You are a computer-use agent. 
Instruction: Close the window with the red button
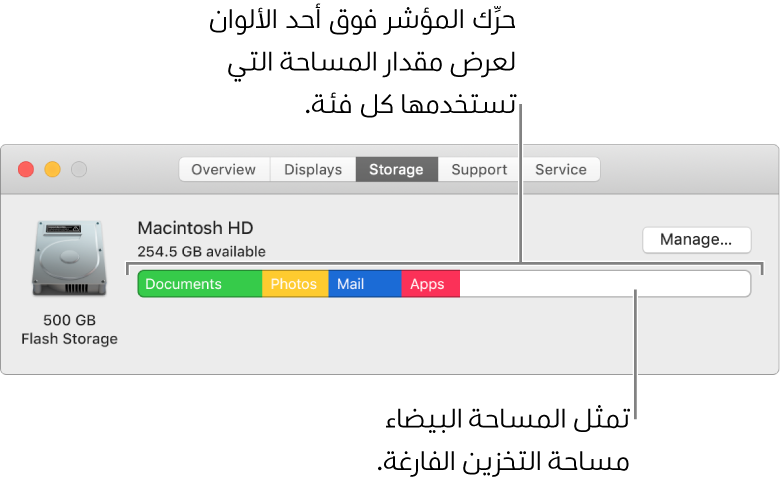pos(26,170)
